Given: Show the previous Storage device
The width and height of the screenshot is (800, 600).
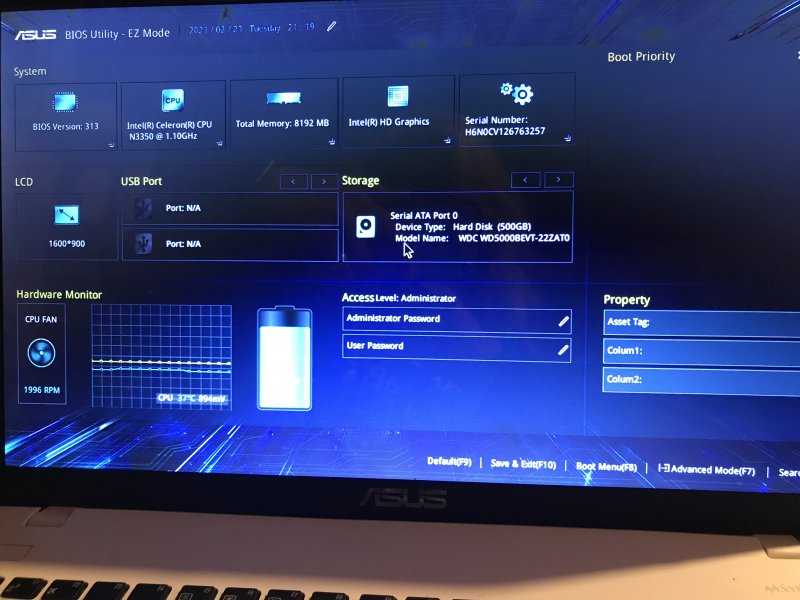Looking at the screenshot, I should 526,180.
